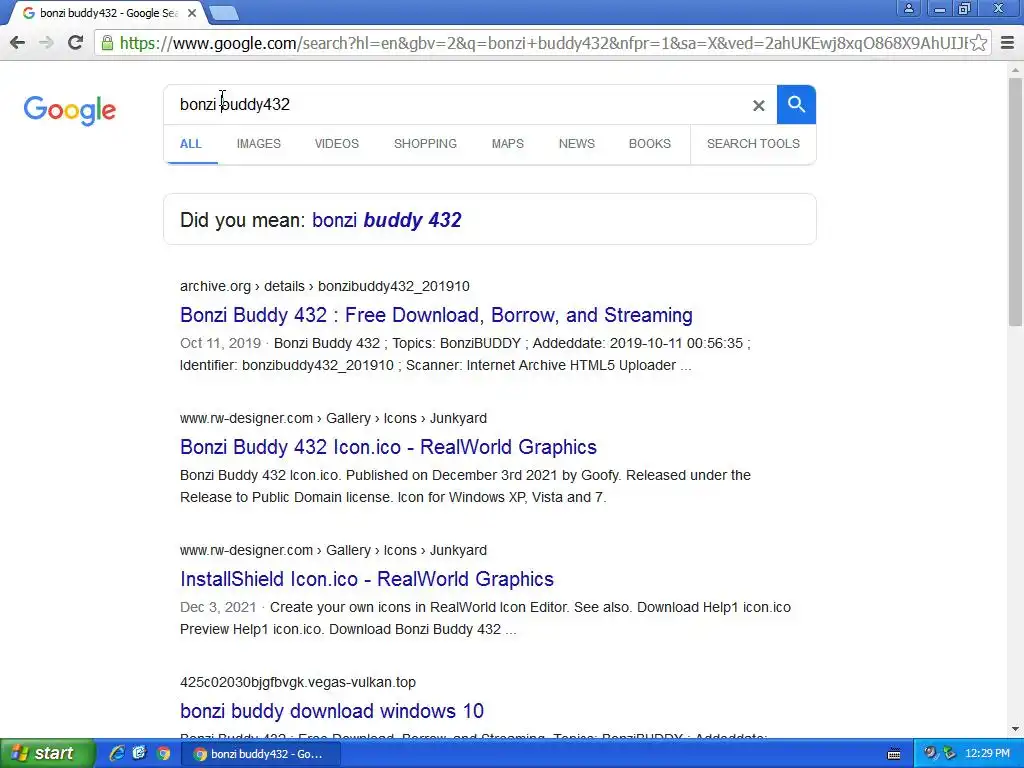Click the first system tray icon

coord(930,753)
